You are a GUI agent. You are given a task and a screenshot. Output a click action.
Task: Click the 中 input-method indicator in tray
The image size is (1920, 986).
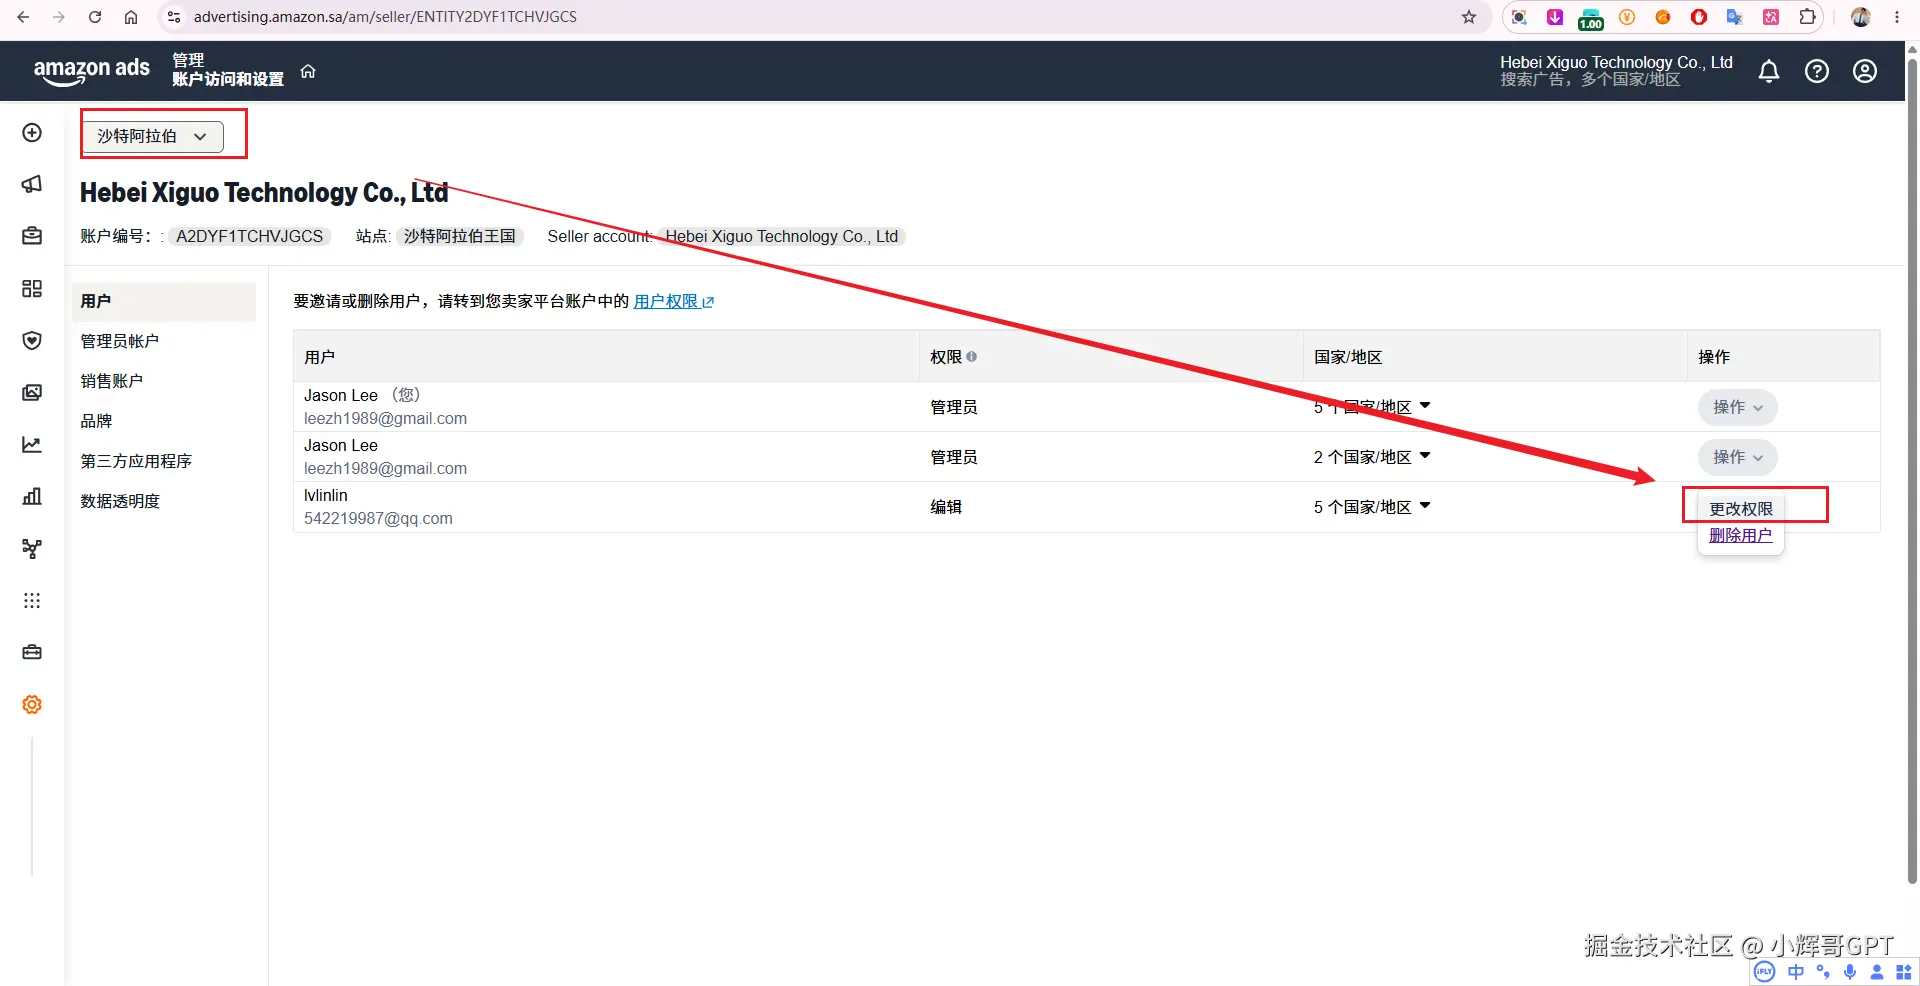[1797, 972]
